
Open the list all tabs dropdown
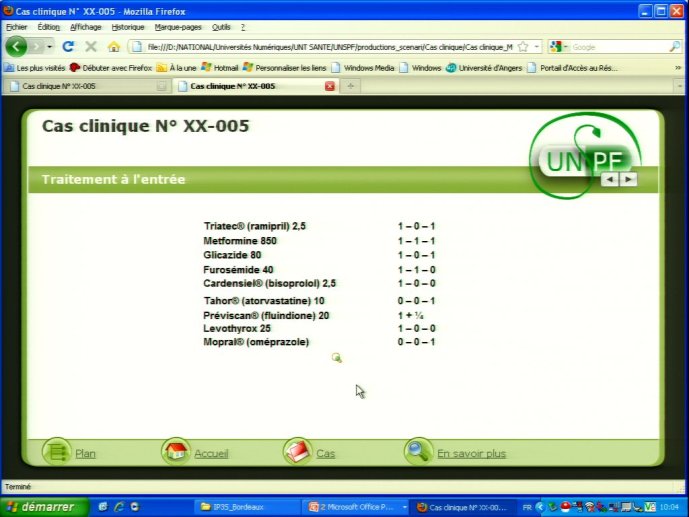680,87
